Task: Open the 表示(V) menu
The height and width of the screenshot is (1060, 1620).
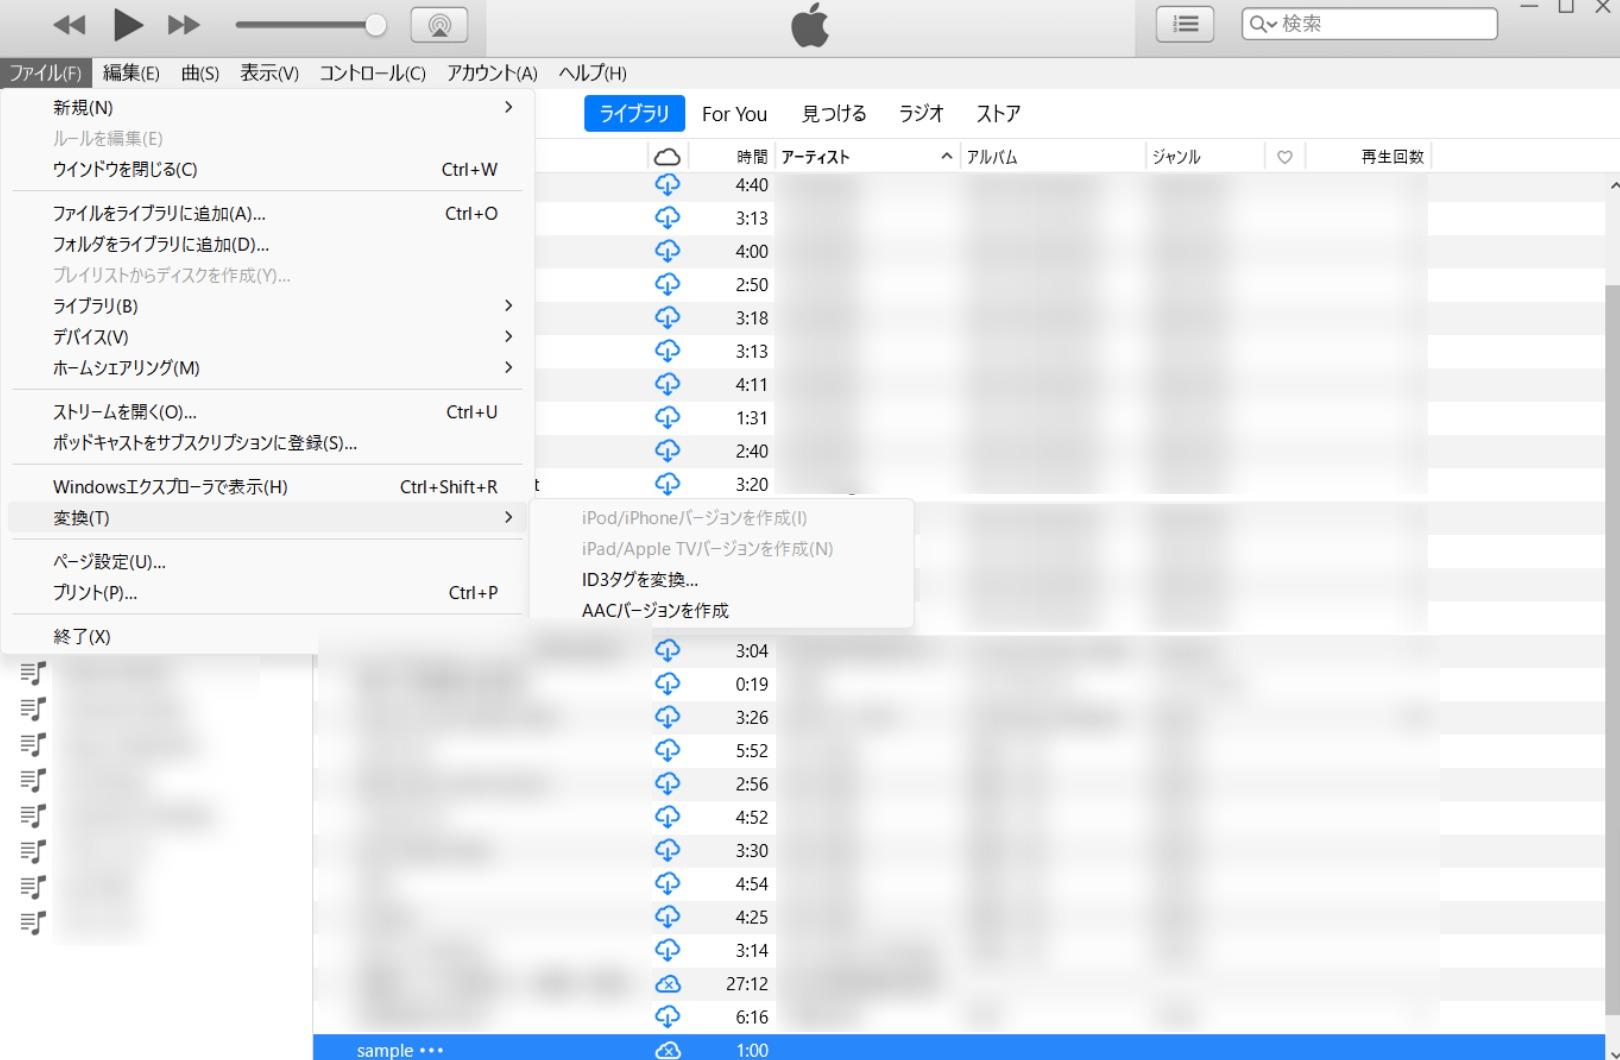Action: [269, 73]
